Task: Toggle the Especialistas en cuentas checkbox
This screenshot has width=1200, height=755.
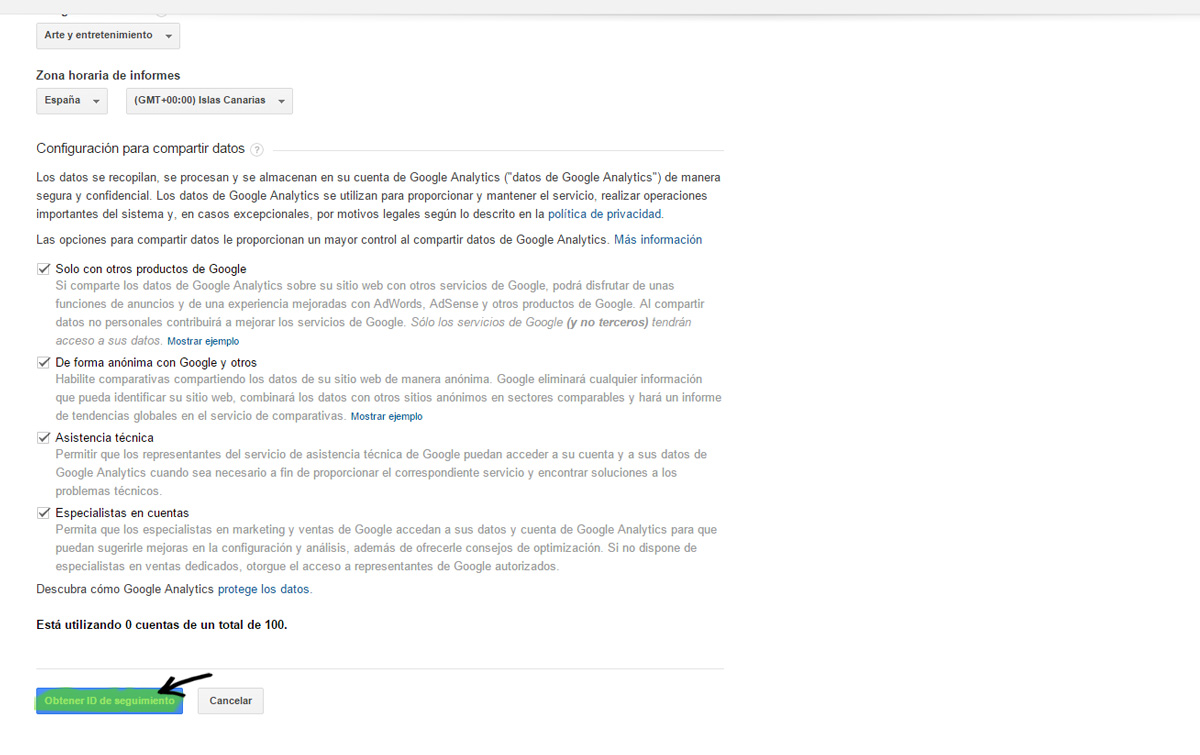Action: pyautogui.click(x=43, y=513)
